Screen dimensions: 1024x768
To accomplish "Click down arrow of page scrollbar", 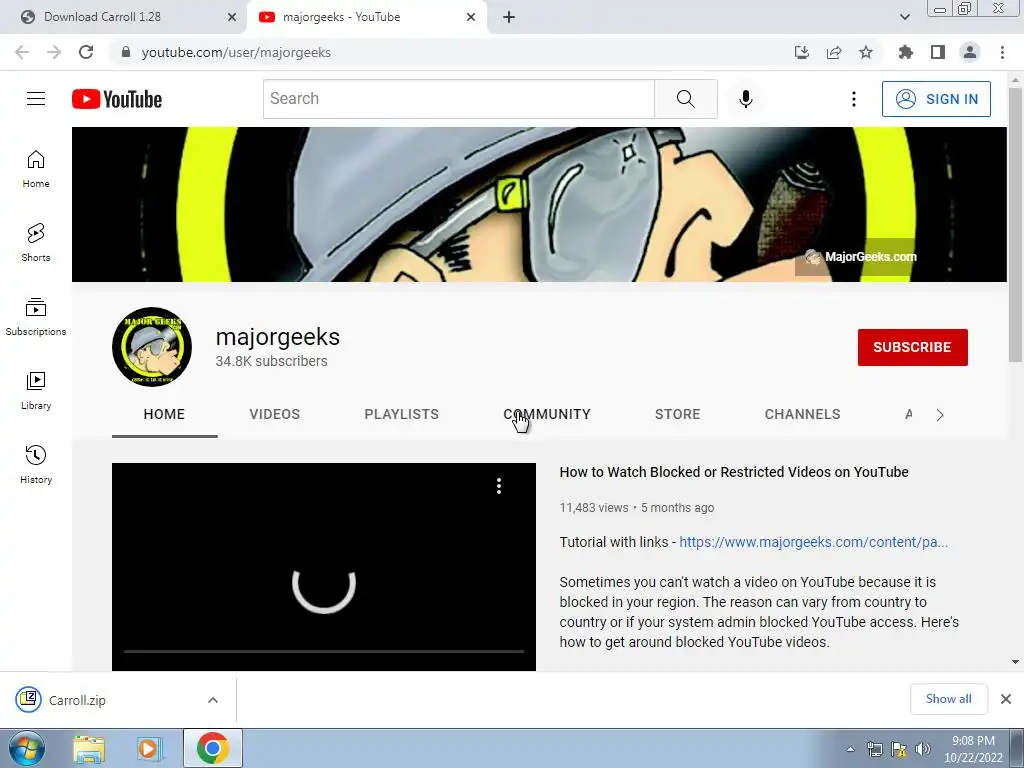I will point(1016,662).
